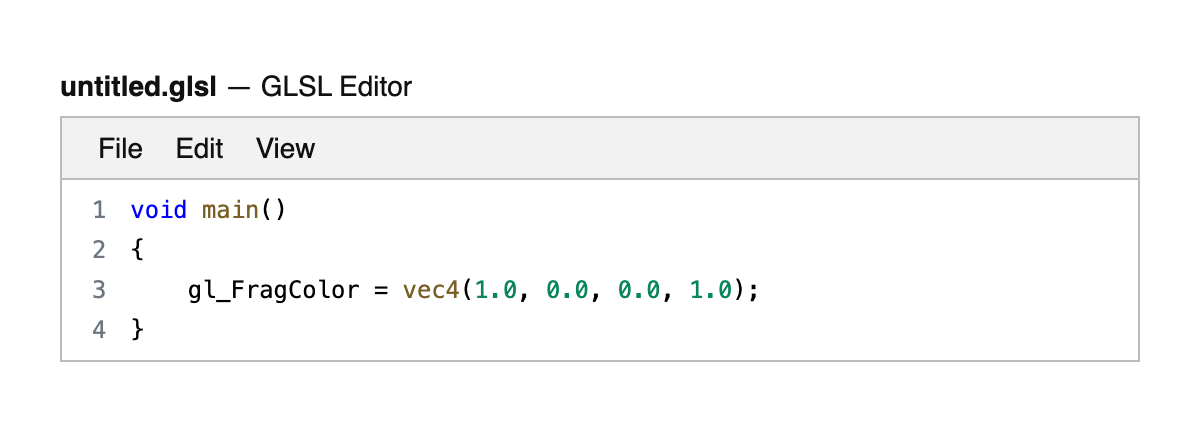Click the equals sign after gl_FragColor
Viewport: 1200px width, 430px height.
tap(381, 290)
